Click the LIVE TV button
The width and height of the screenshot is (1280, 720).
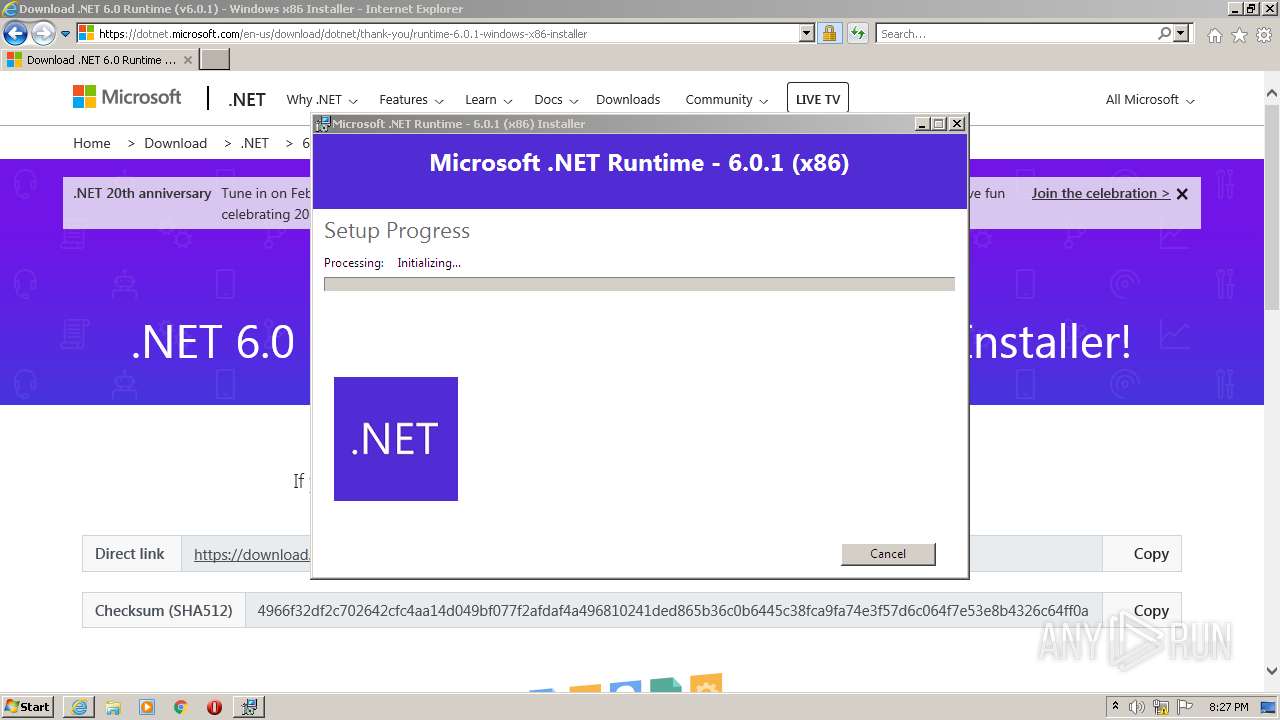pos(818,99)
